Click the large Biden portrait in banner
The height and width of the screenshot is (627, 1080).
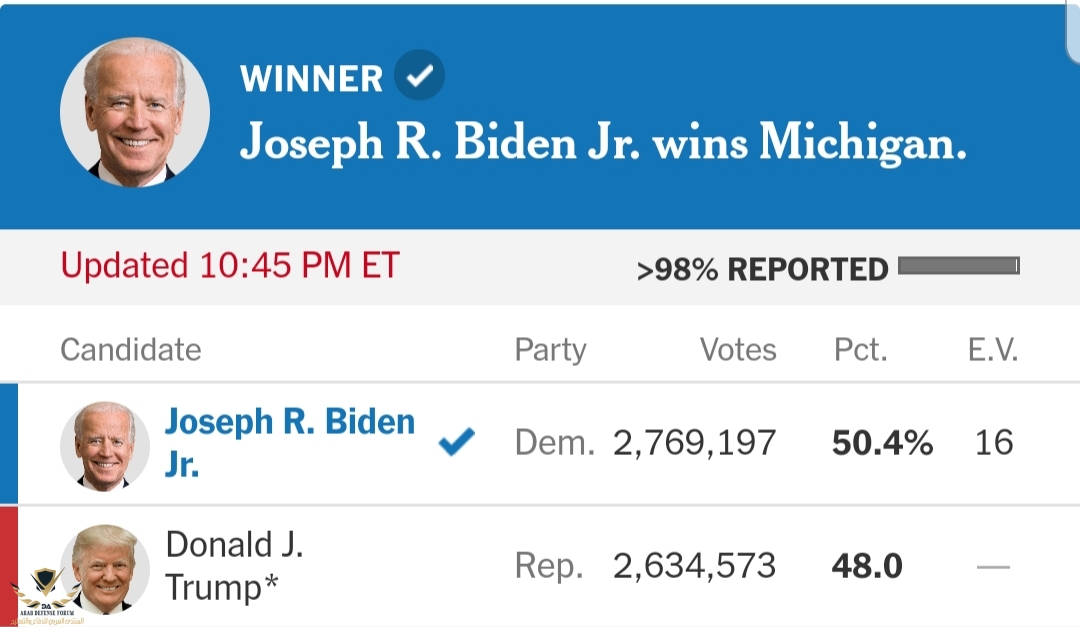(135, 112)
